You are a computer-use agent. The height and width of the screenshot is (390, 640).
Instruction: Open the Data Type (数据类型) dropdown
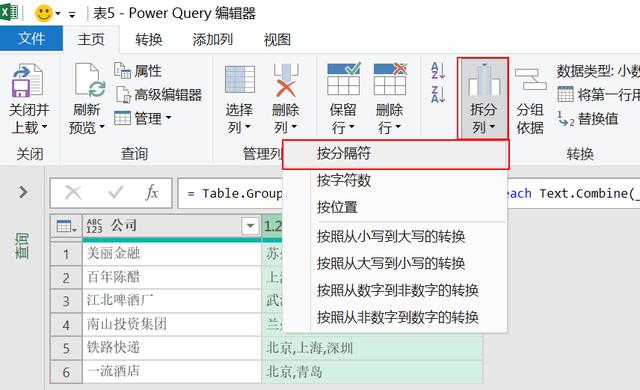pos(598,71)
